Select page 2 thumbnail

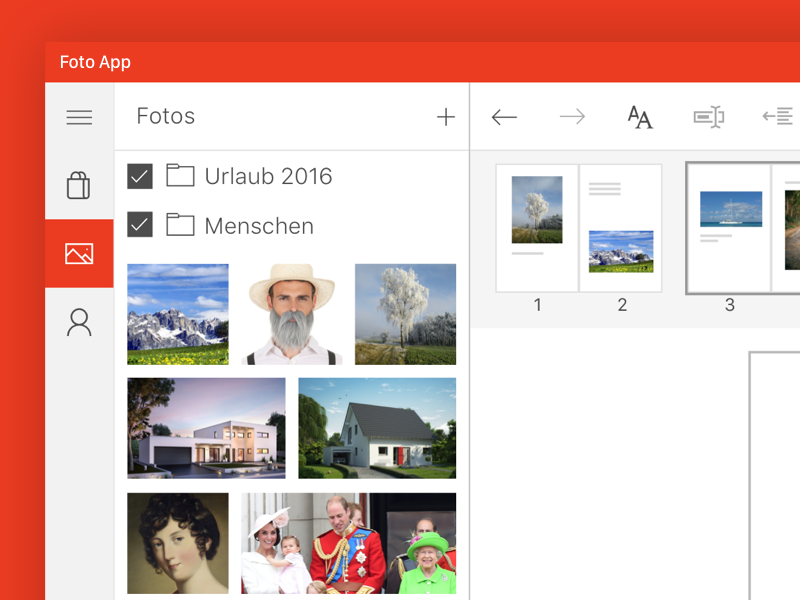(x=621, y=228)
